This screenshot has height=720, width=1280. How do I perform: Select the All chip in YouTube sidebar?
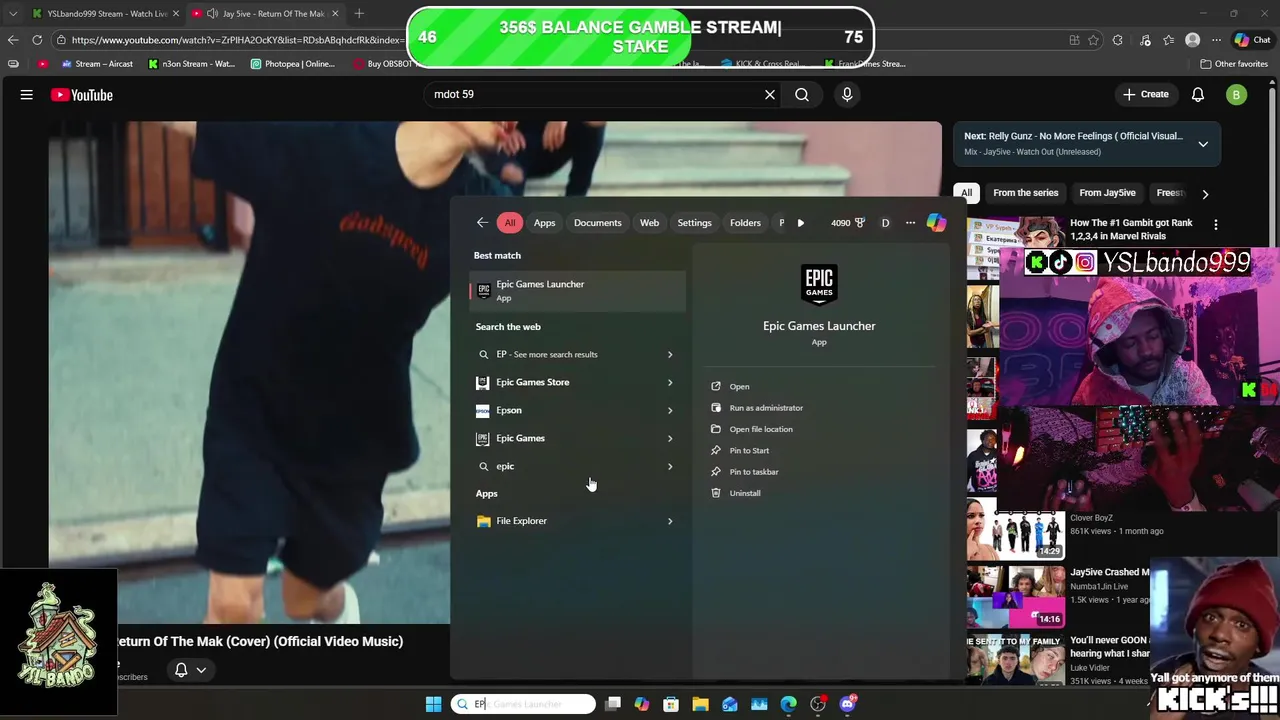[x=966, y=193]
